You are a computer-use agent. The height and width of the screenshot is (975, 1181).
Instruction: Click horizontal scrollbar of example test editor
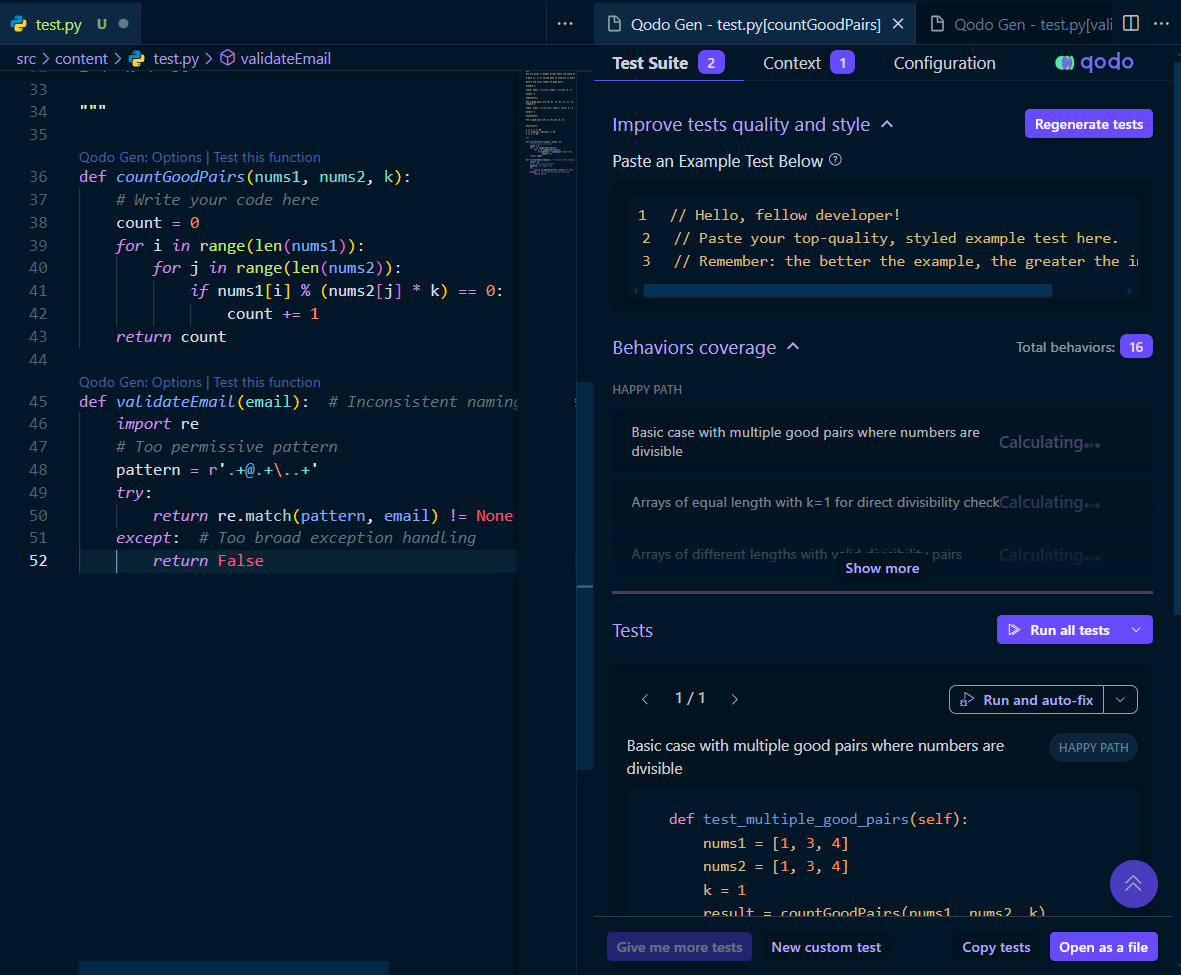847,290
